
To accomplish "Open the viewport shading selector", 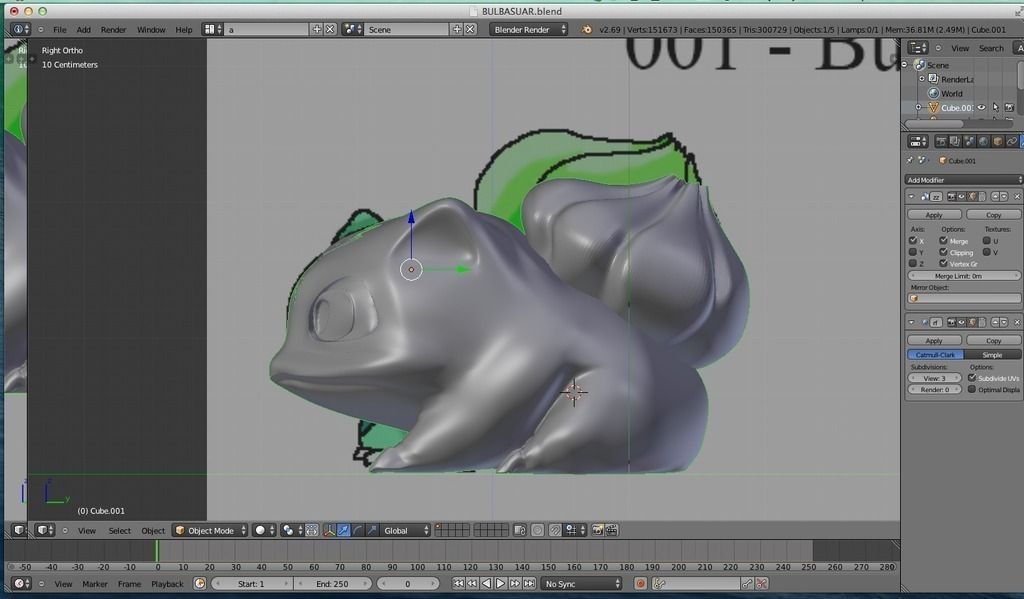I will pos(264,530).
